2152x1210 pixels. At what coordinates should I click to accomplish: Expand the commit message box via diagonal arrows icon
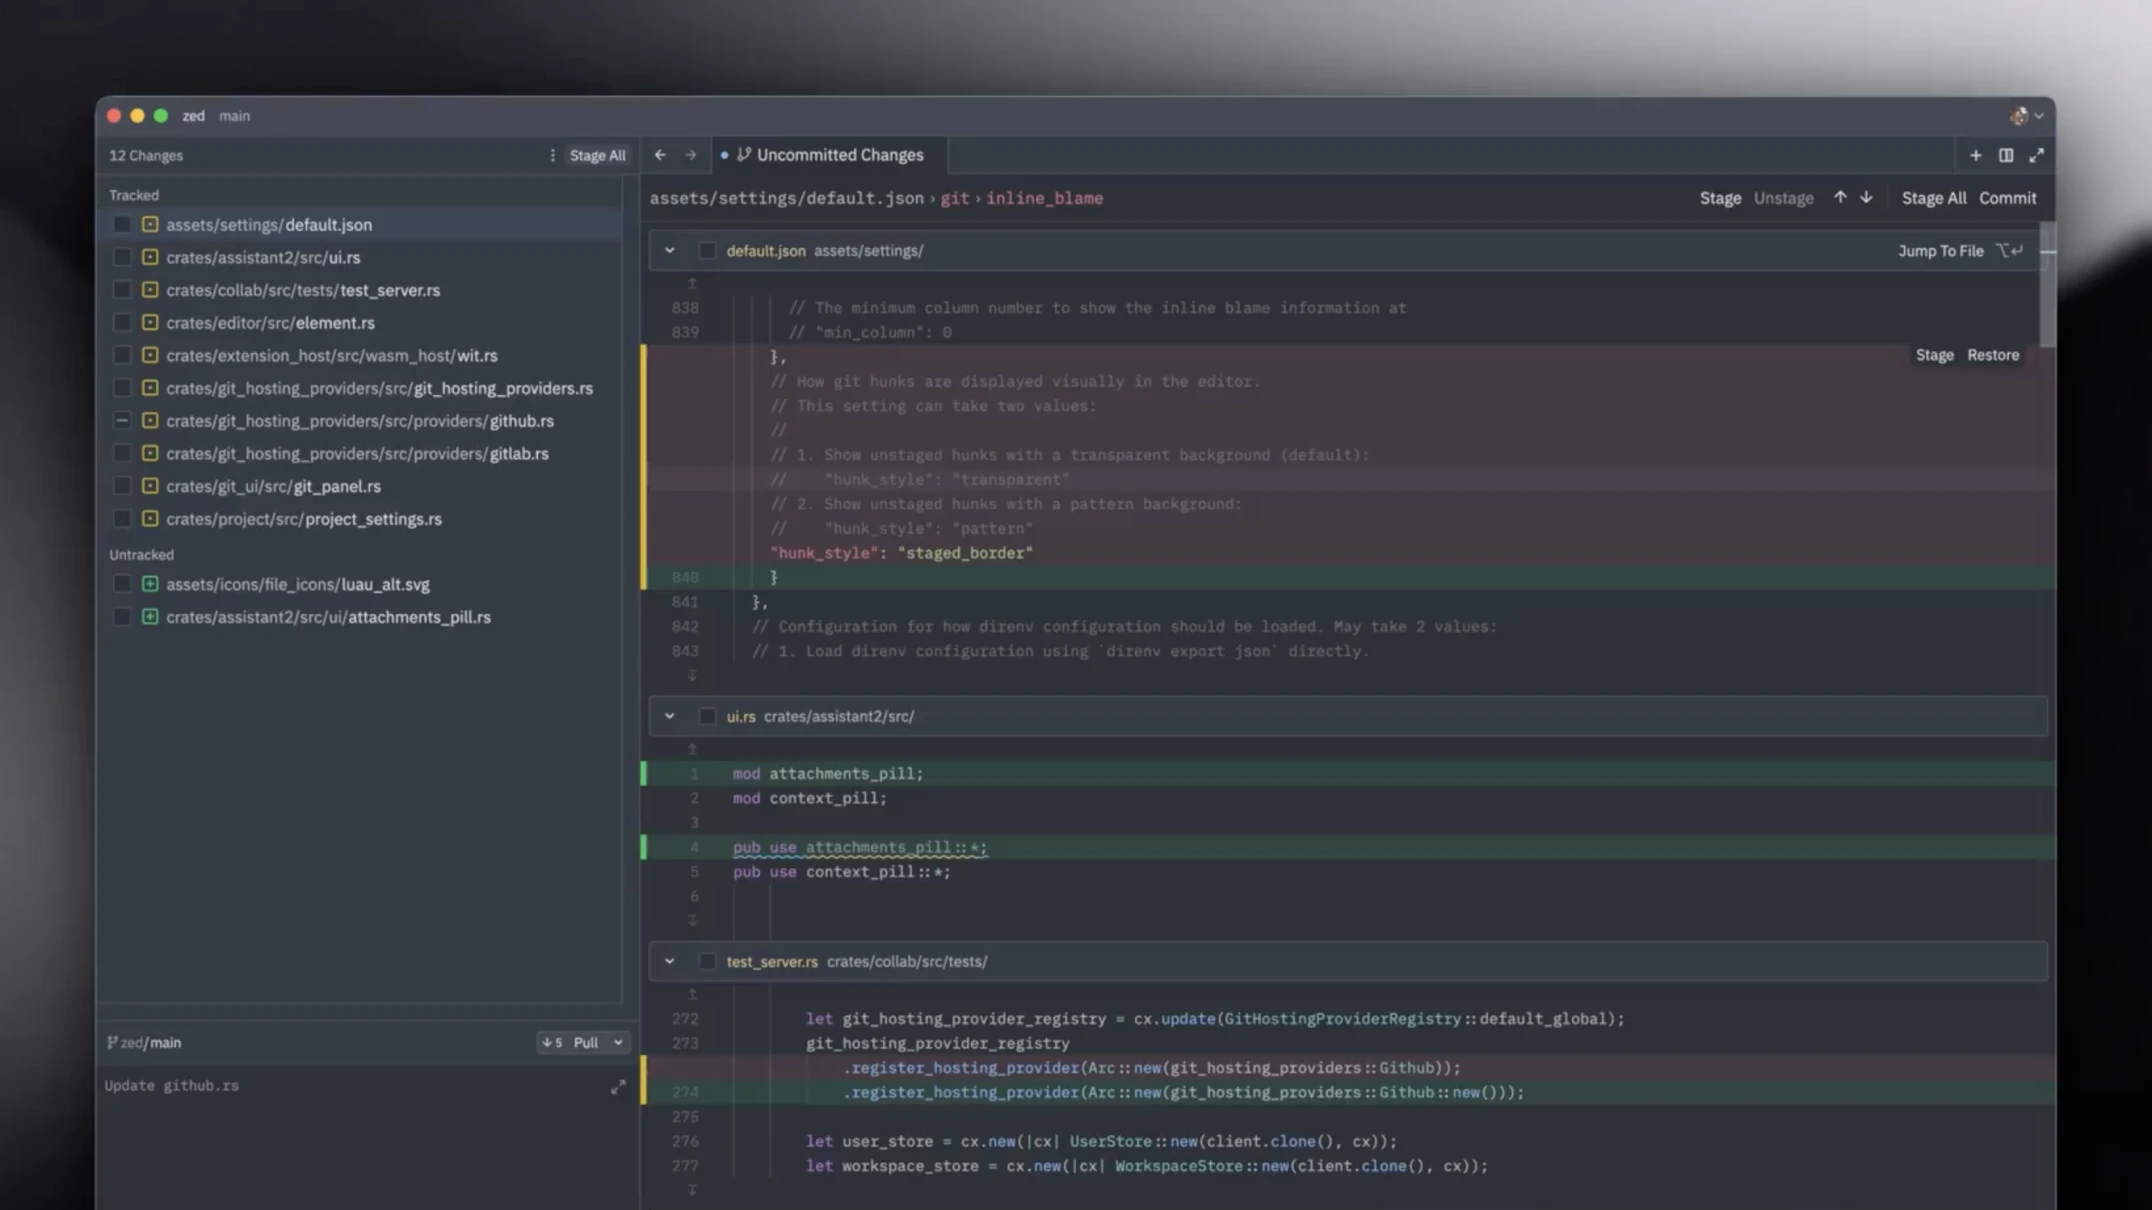coord(618,1087)
